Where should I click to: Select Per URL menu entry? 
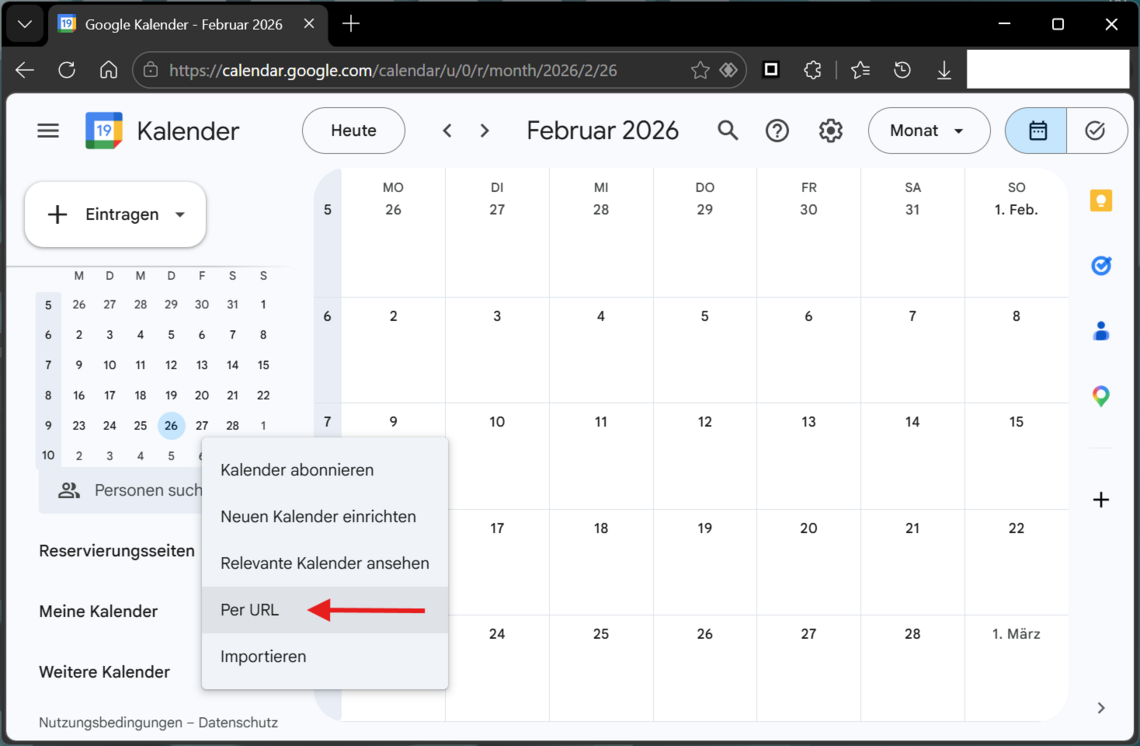pyautogui.click(x=250, y=610)
